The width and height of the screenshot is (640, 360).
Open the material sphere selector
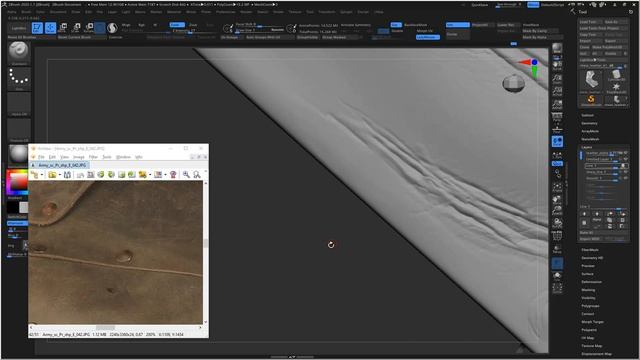(18, 154)
